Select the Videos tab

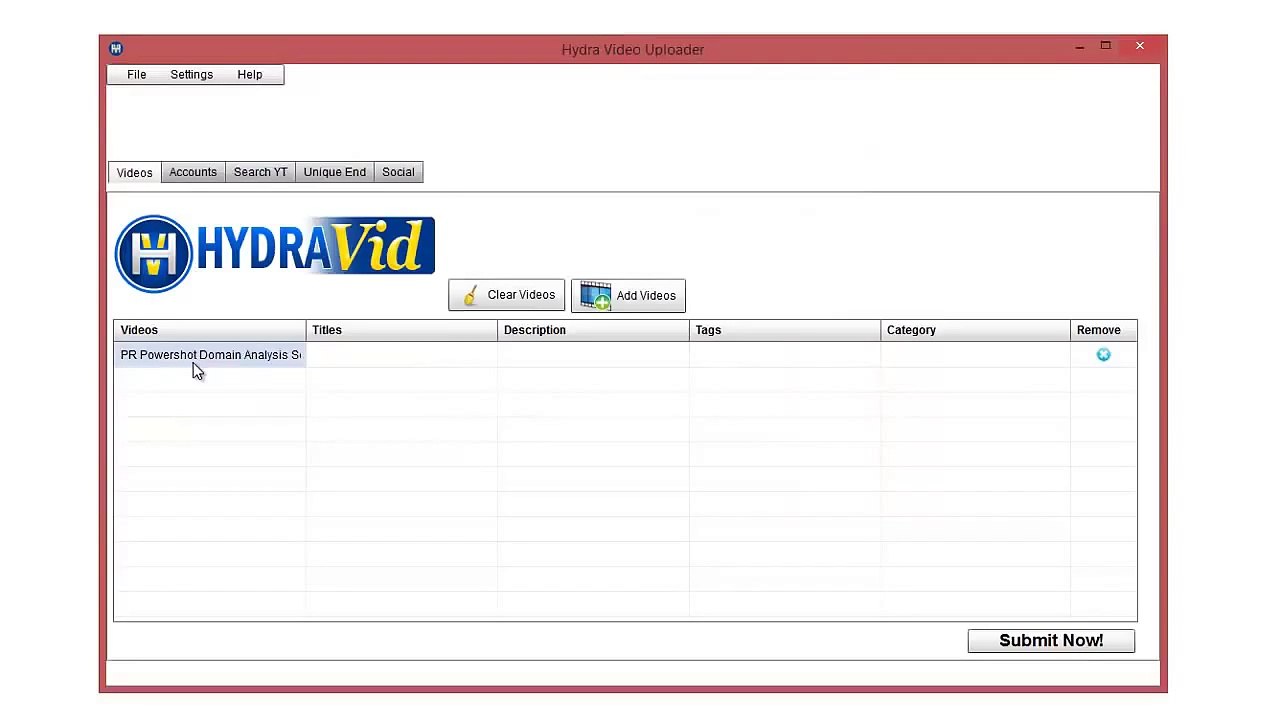(x=134, y=172)
